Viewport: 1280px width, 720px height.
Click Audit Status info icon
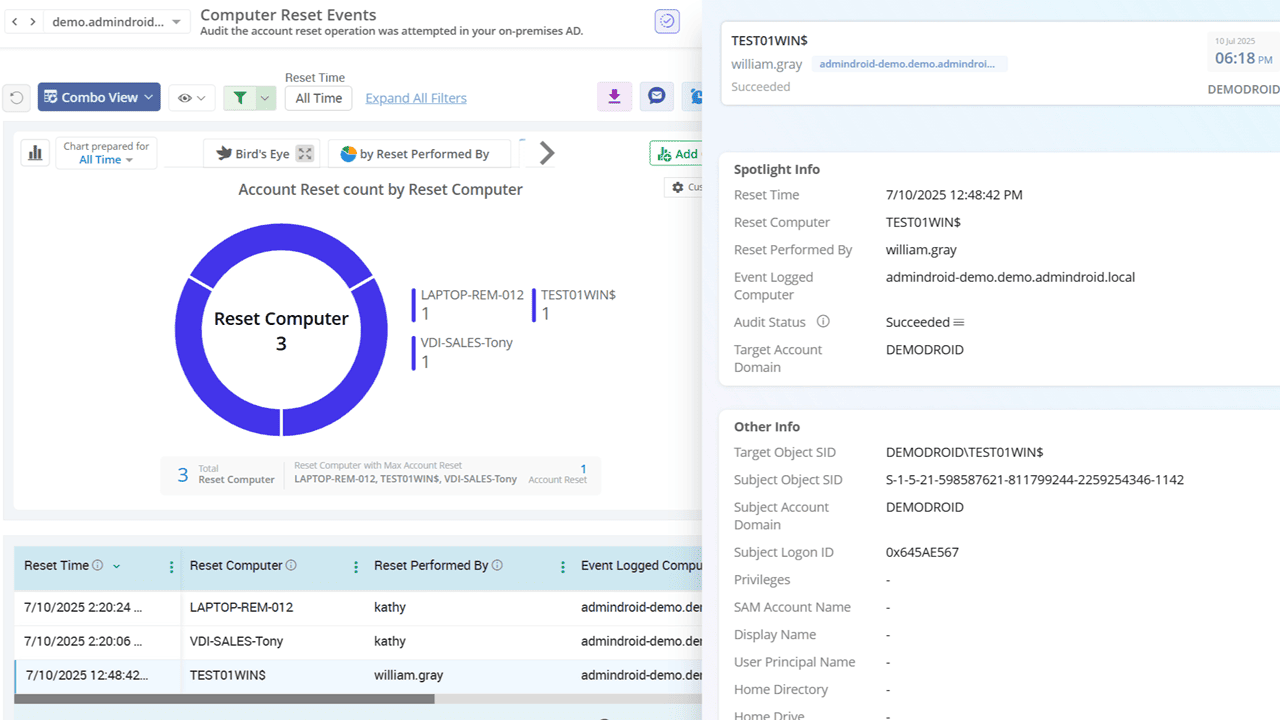pyautogui.click(x=823, y=322)
